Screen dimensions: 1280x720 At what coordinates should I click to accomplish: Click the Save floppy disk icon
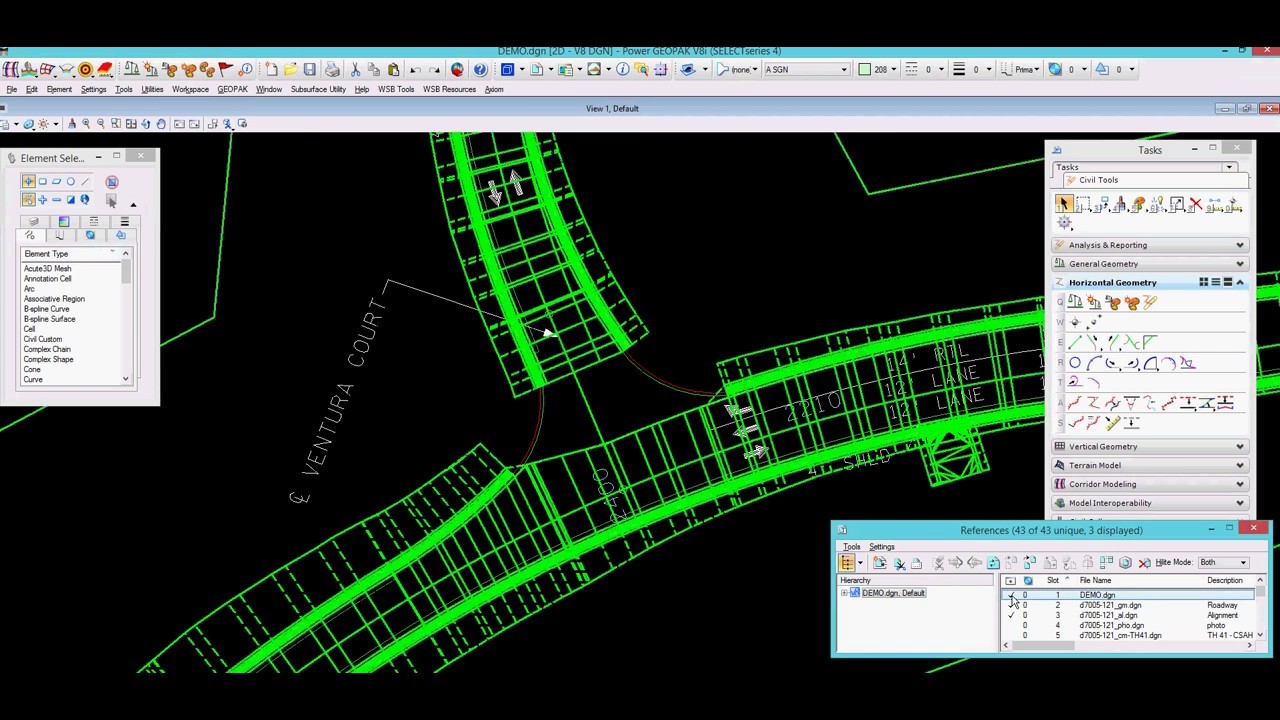[x=310, y=69]
